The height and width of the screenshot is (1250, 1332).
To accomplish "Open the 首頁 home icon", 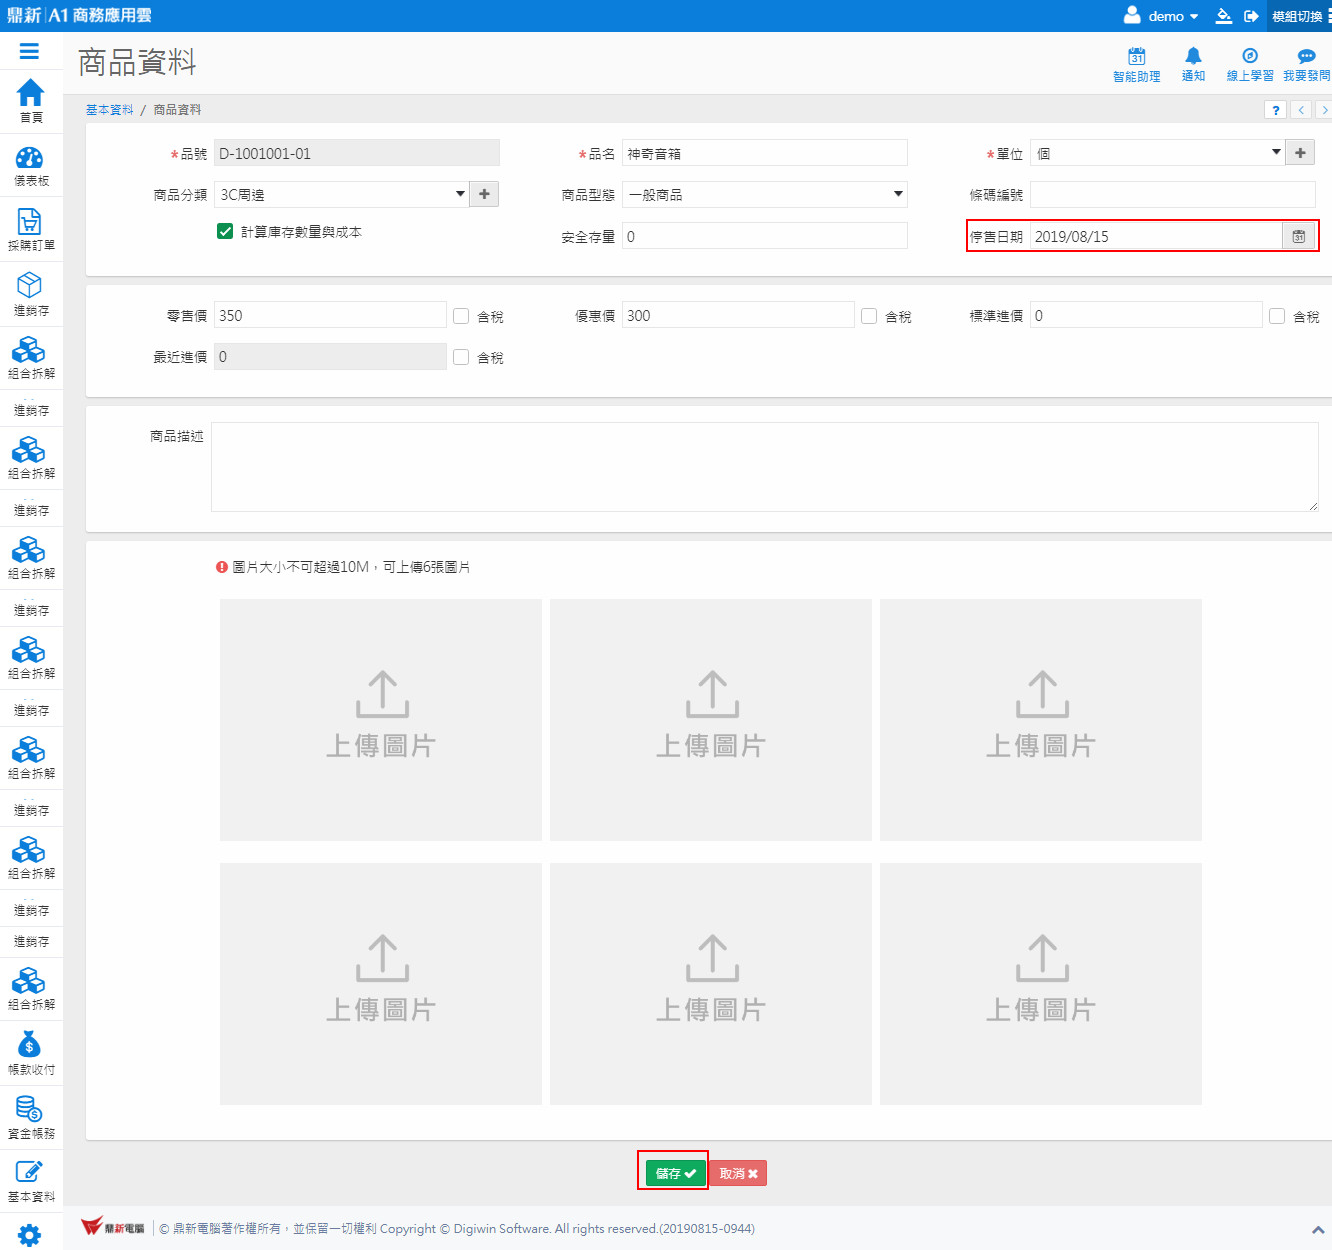I will tap(31, 94).
